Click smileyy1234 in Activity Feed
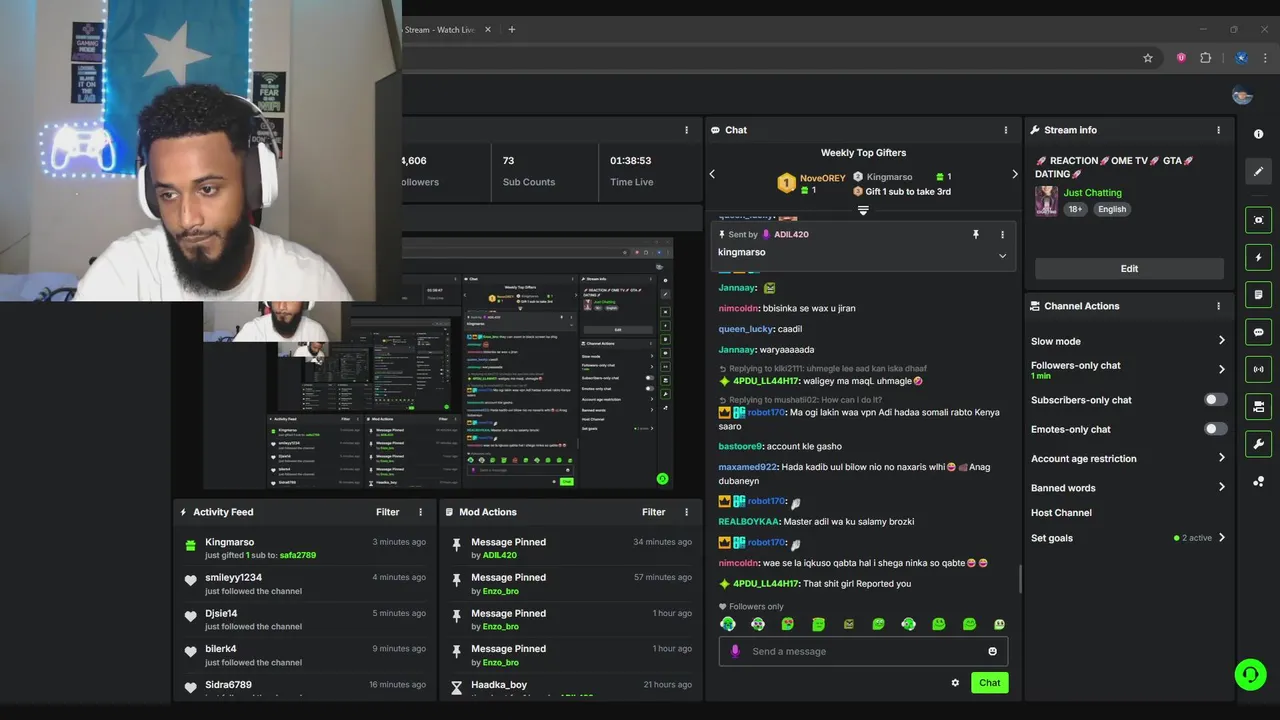The height and width of the screenshot is (720, 1280). pyautogui.click(x=234, y=577)
